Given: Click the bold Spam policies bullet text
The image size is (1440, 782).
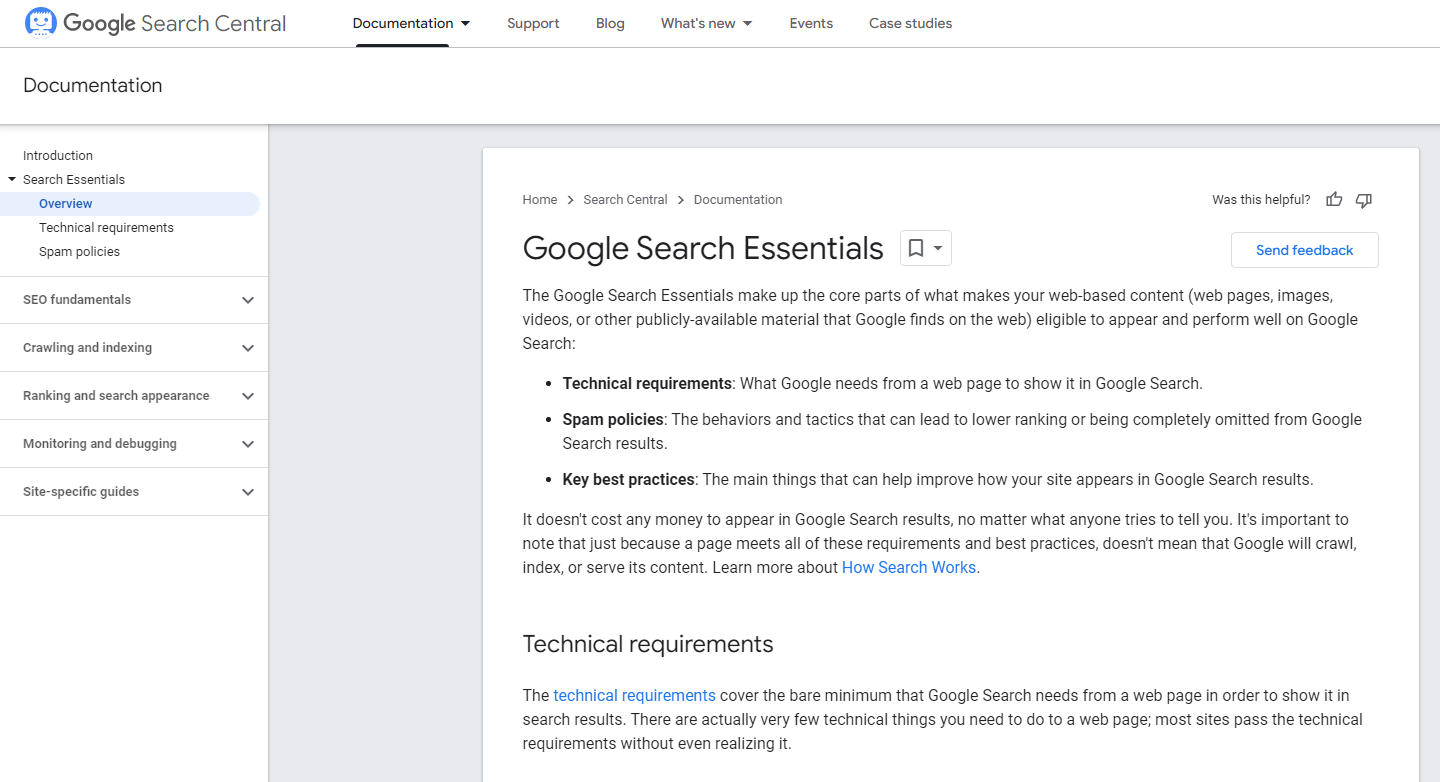Looking at the screenshot, I should point(613,420).
